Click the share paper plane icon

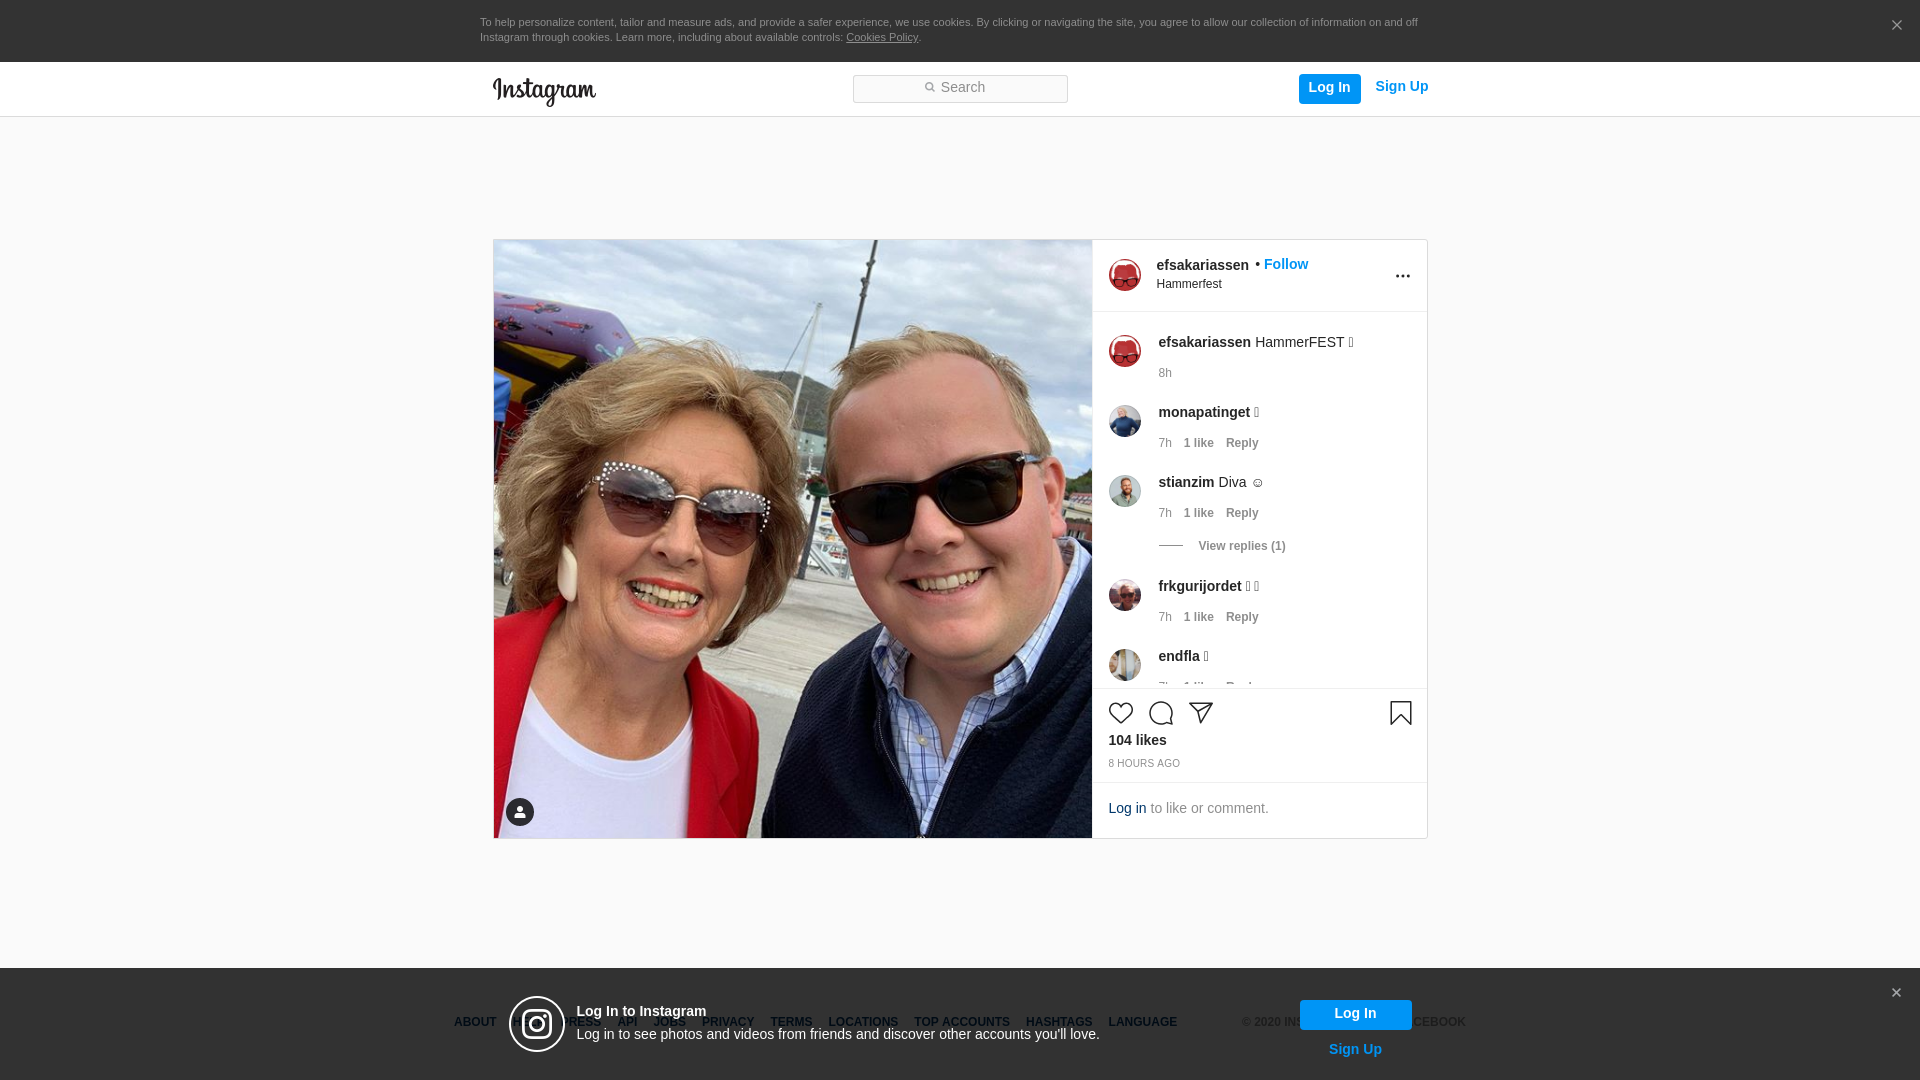point(1200,713)
